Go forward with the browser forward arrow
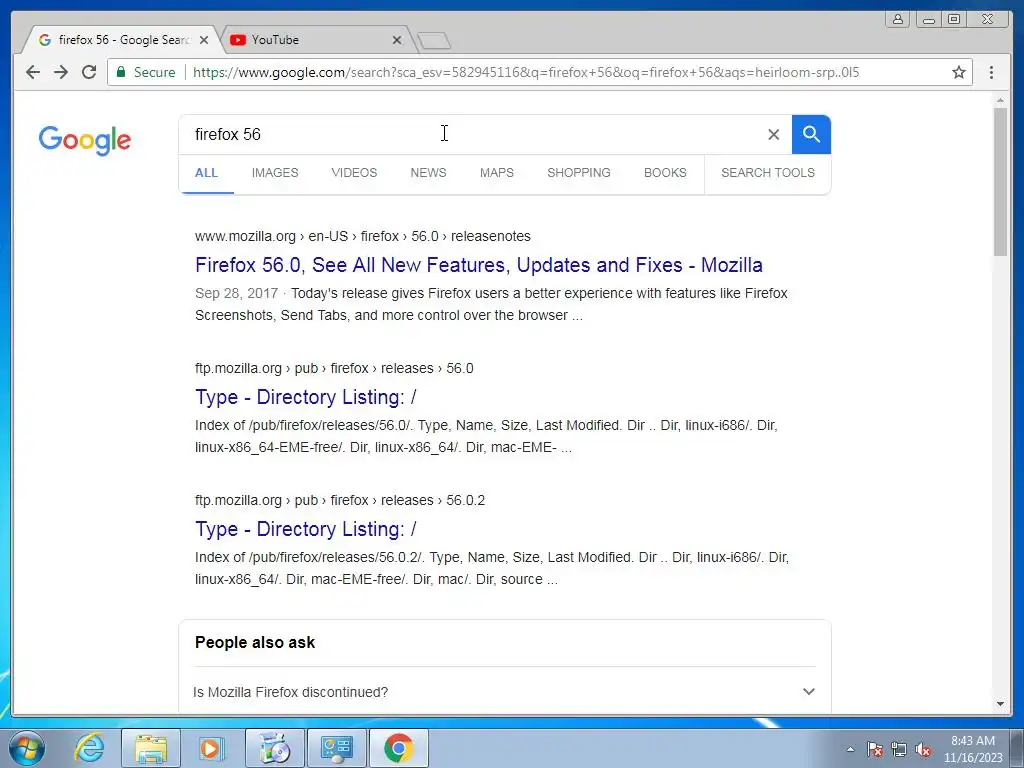The width and height of the screenshot is (1024, 768). (61, 72)
